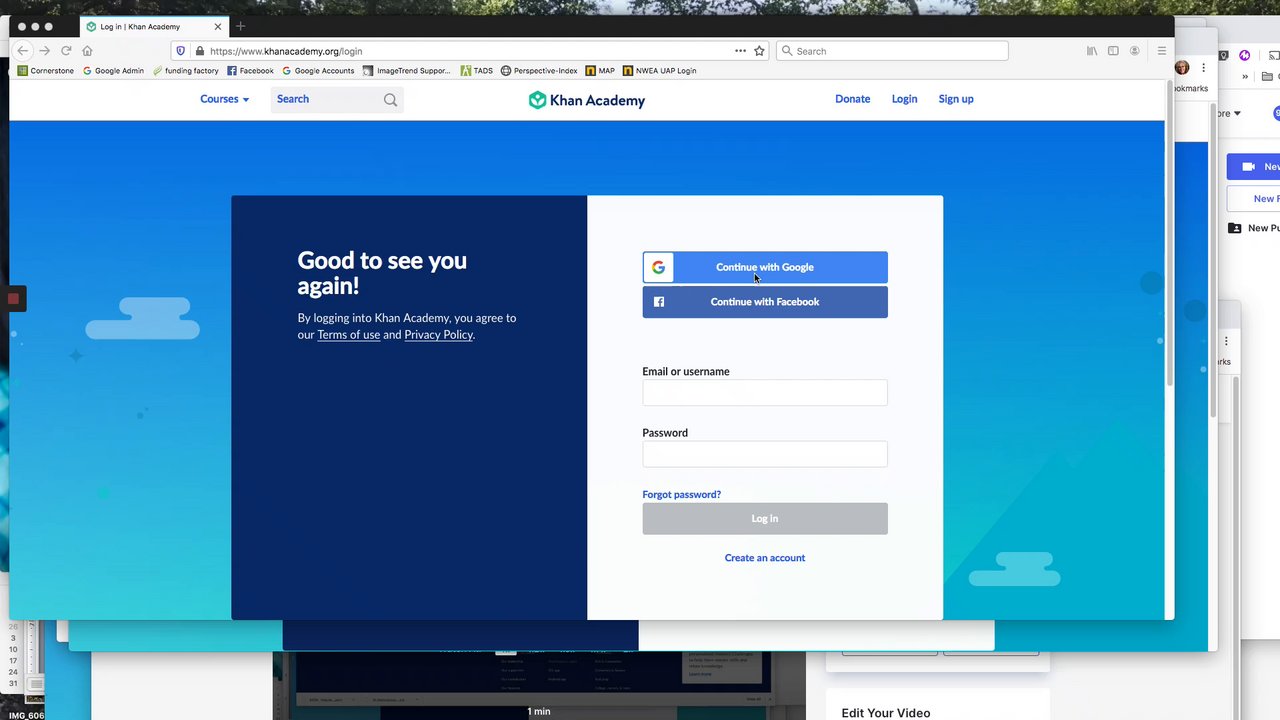
Task: Open the Perspective-Index bookmark
Action: click(539, 71)
